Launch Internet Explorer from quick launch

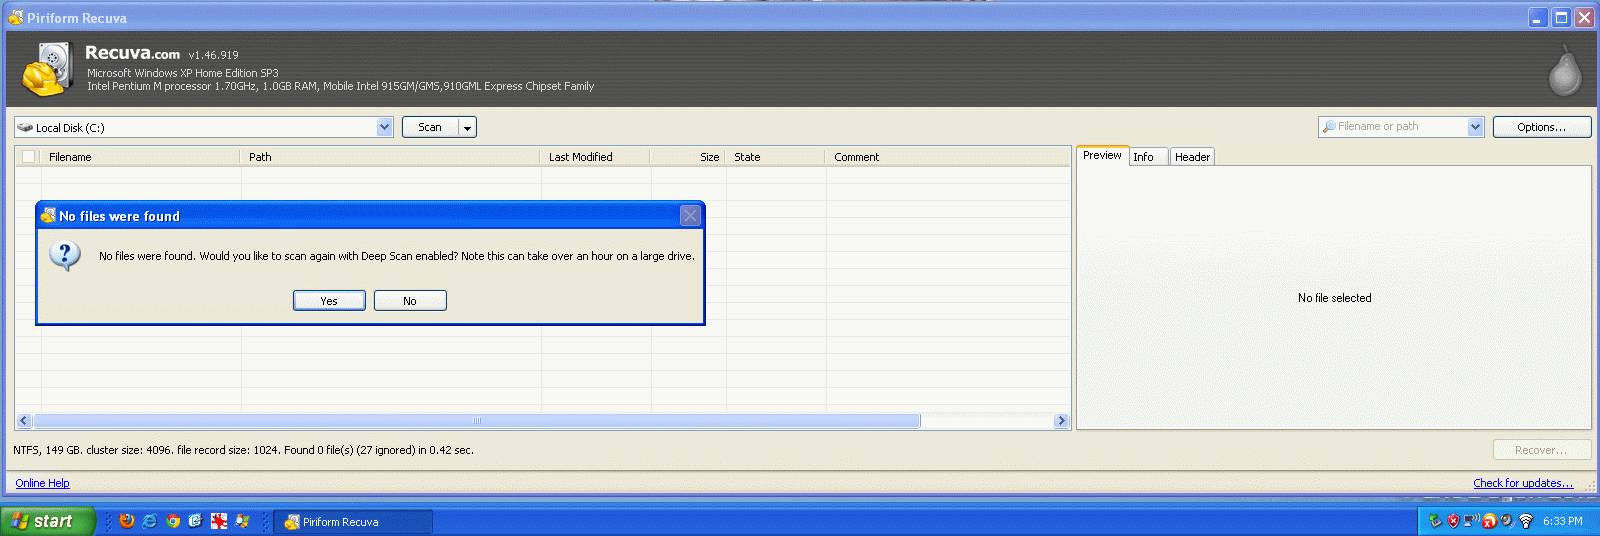click(x=150, y=521)
